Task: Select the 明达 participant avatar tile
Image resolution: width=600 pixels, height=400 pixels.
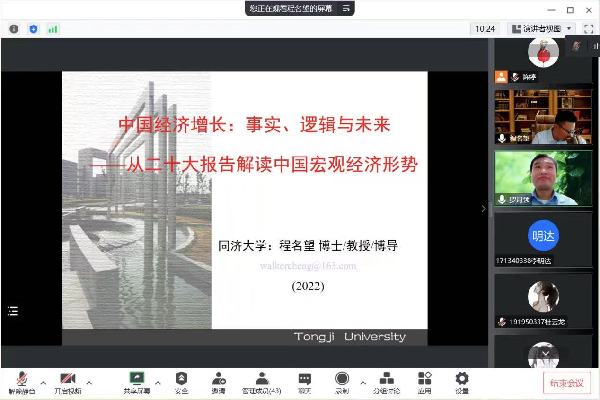Action: click(542, 236)
